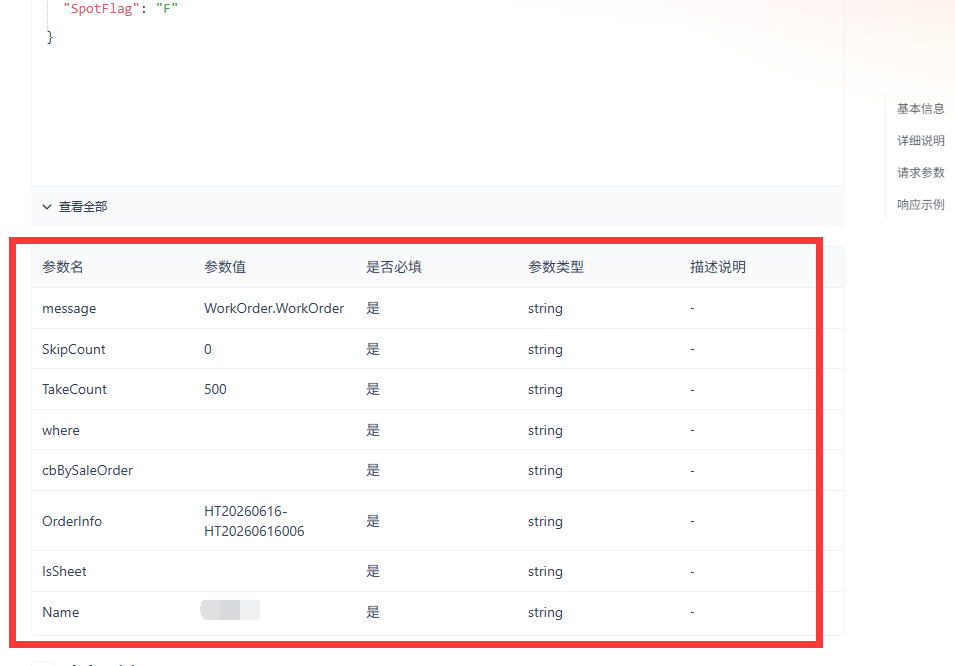Select the 参数类型 column header

coord(555,267)
